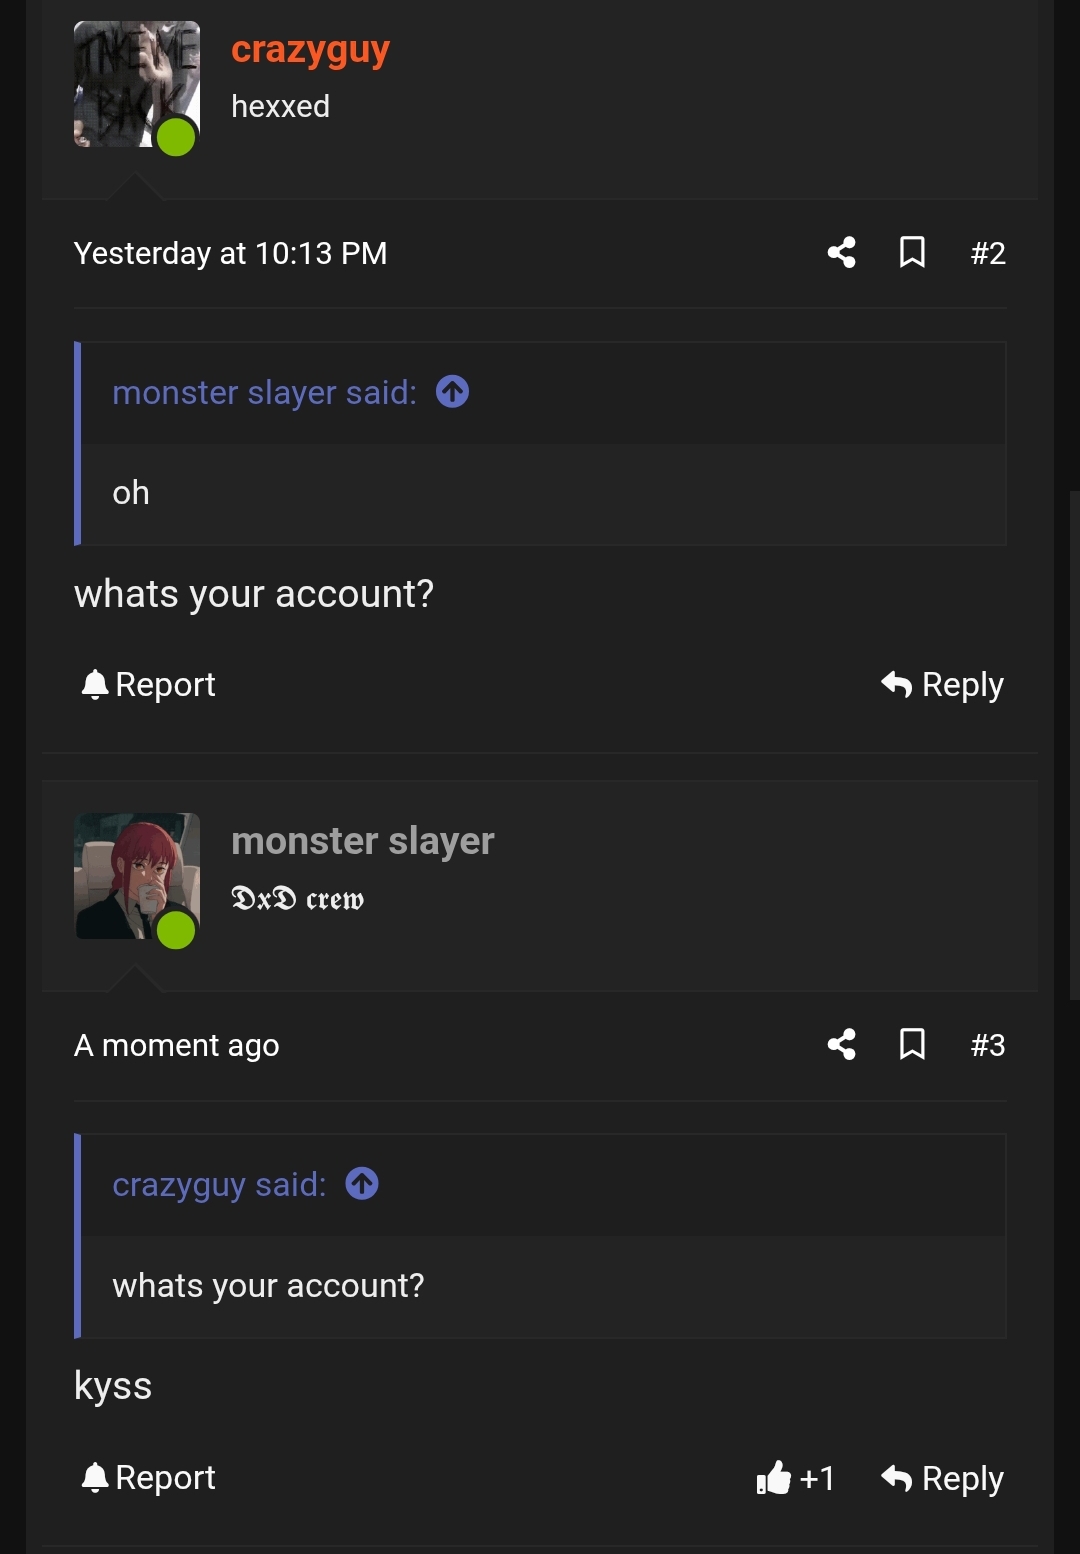Bookmark post #2
The image size is (1080, 1554).
[912, 253]
